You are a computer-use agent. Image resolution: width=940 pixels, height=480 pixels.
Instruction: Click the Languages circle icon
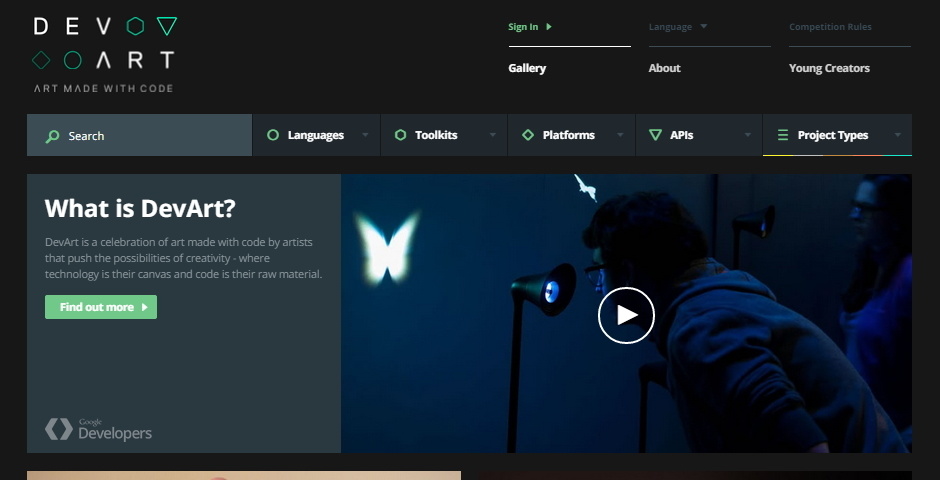point(273,135)
